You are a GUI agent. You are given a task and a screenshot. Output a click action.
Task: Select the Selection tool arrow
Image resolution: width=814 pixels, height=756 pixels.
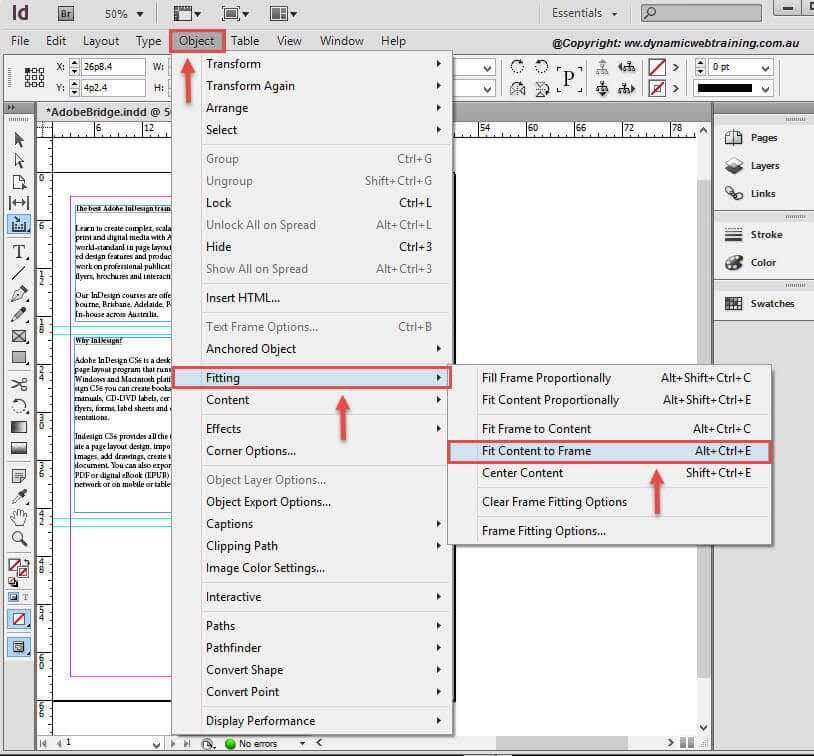19,140
